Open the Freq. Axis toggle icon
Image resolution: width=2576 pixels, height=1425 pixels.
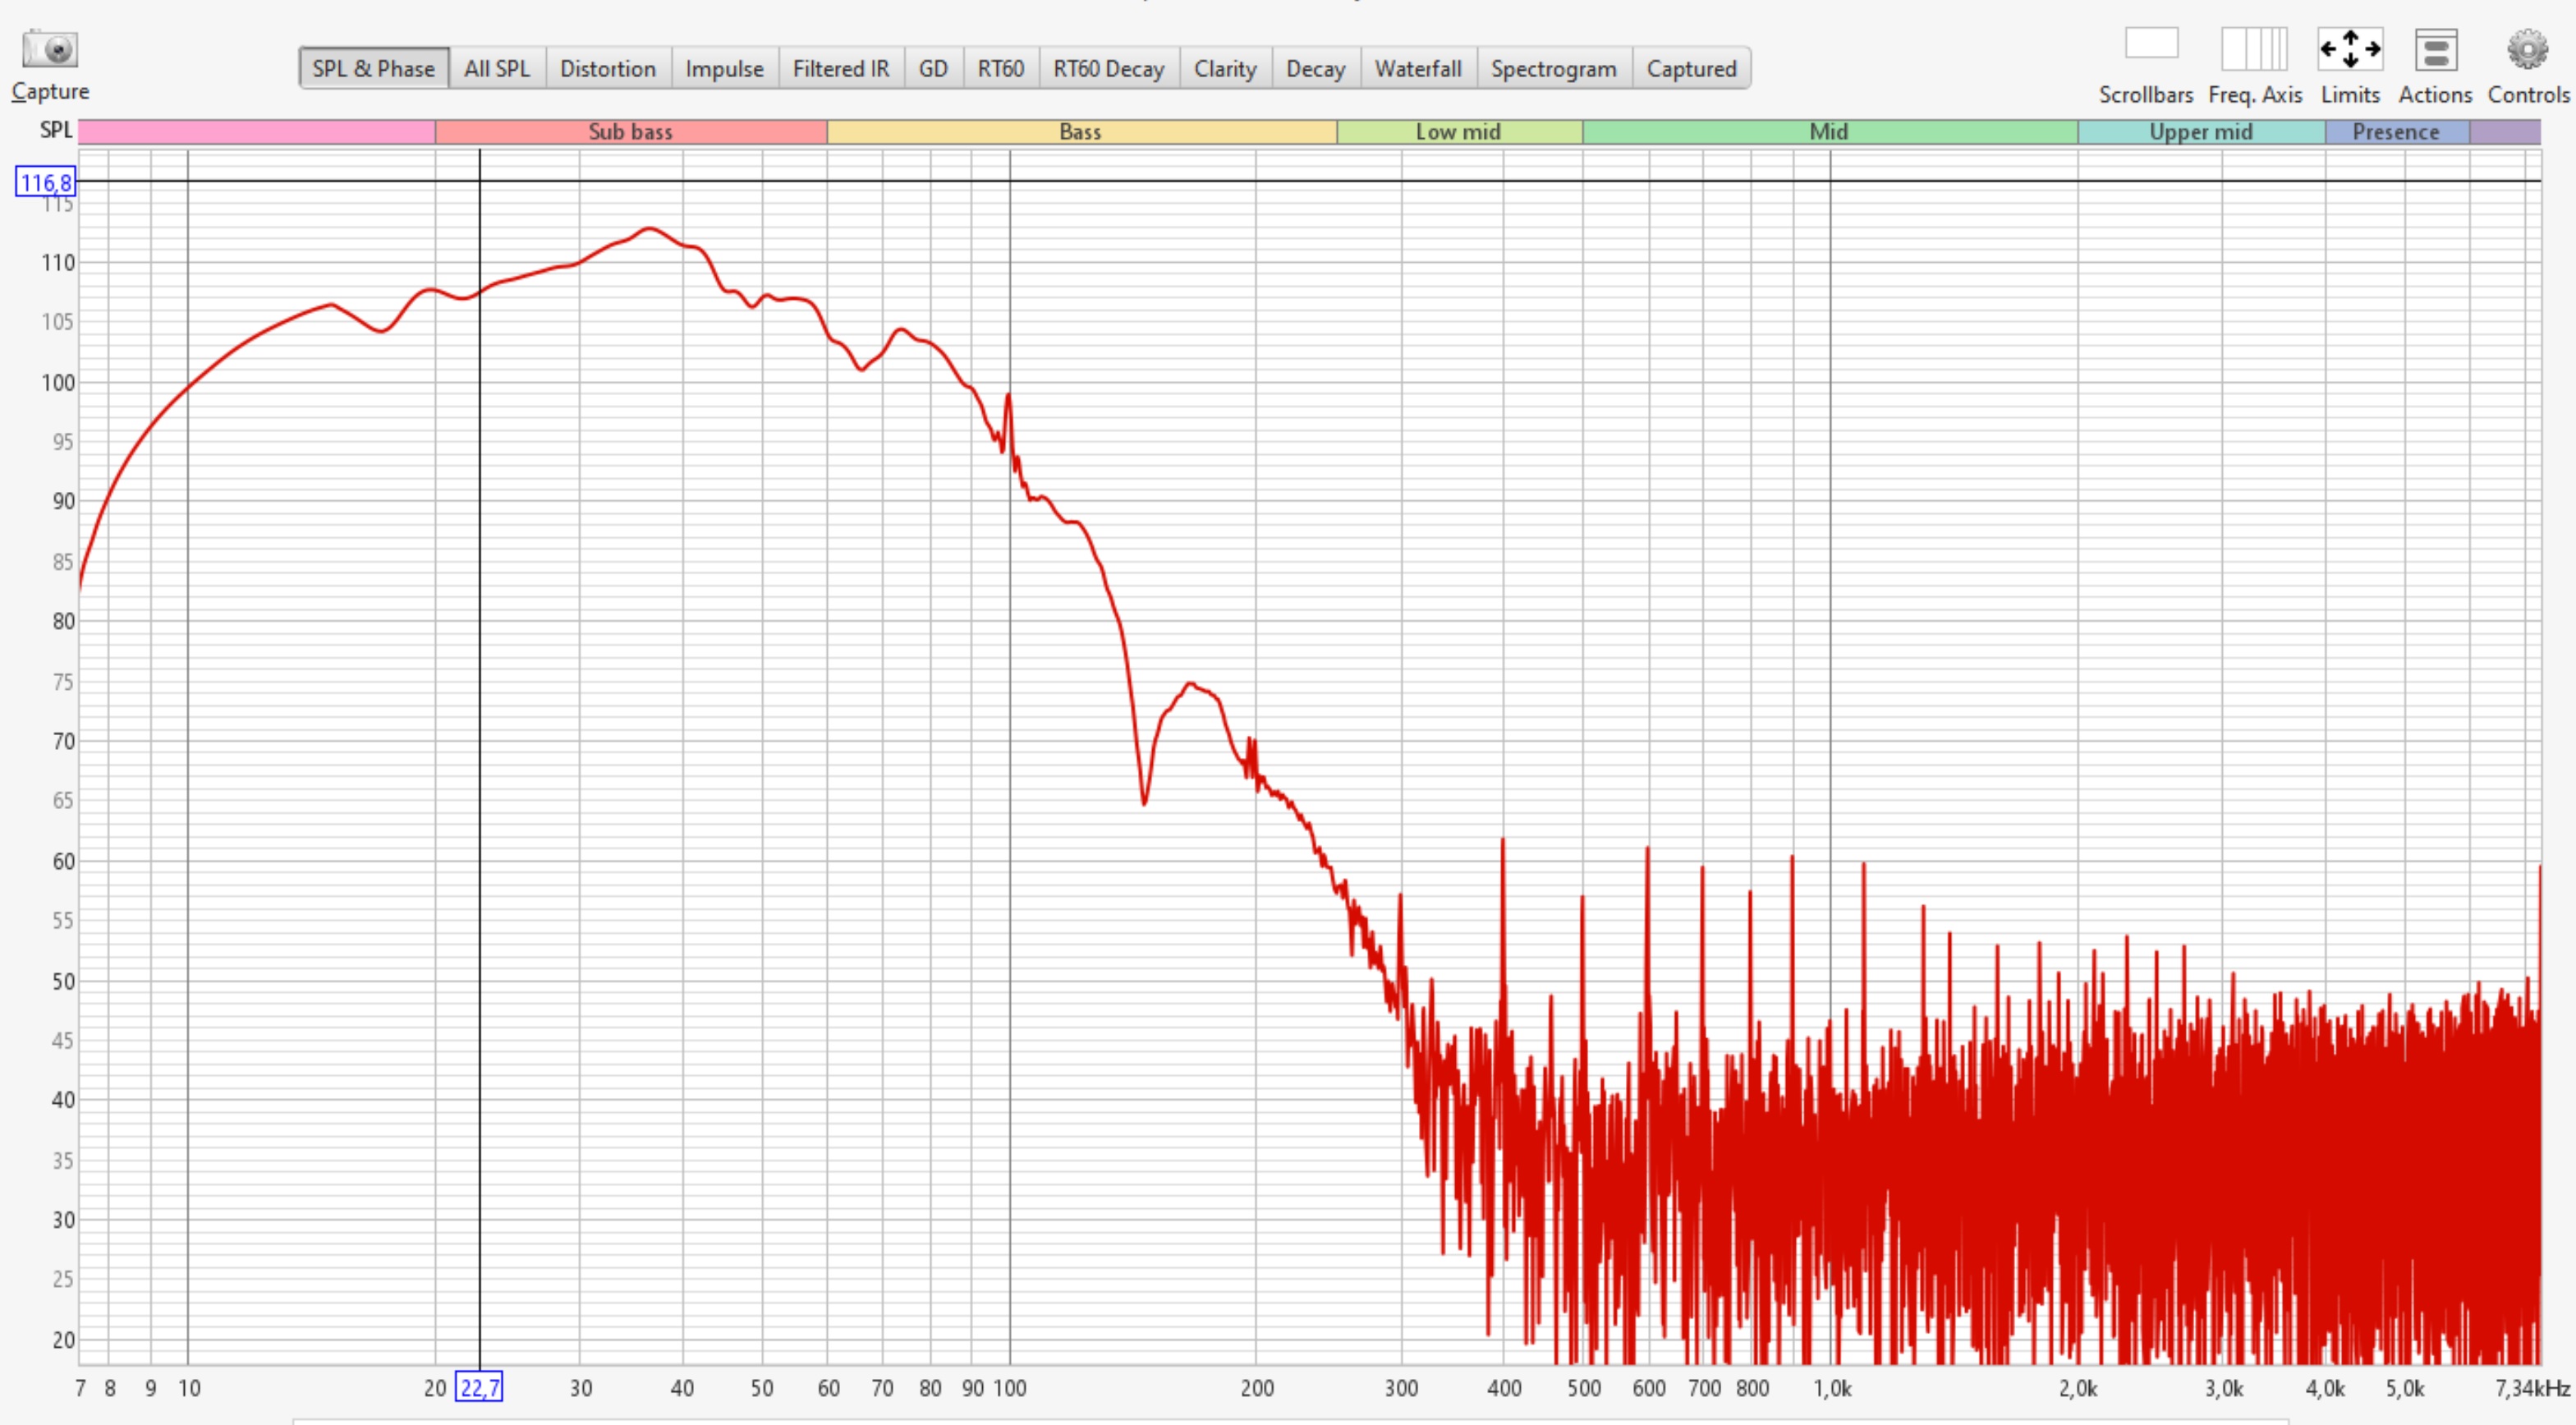2254,48
